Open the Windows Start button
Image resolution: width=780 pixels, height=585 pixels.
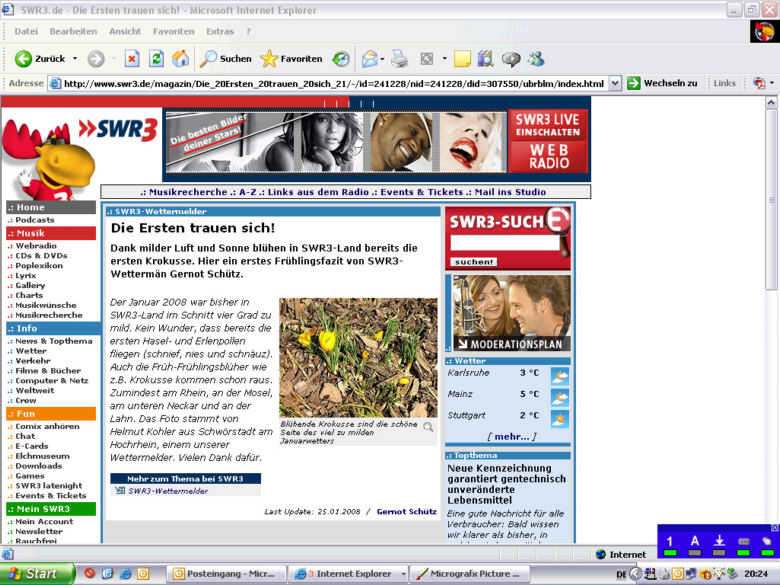tap(37, 574)
